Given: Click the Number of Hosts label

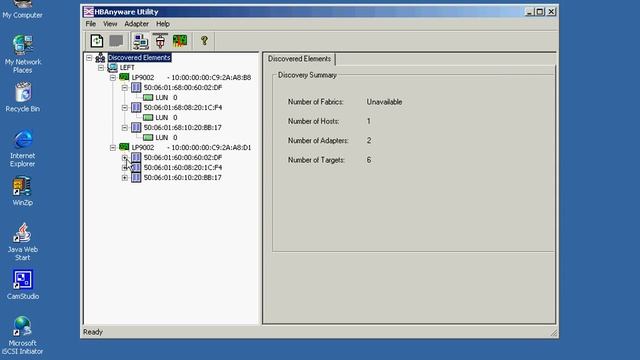Looking at the screenshot, I should click(x=313, y=121).
